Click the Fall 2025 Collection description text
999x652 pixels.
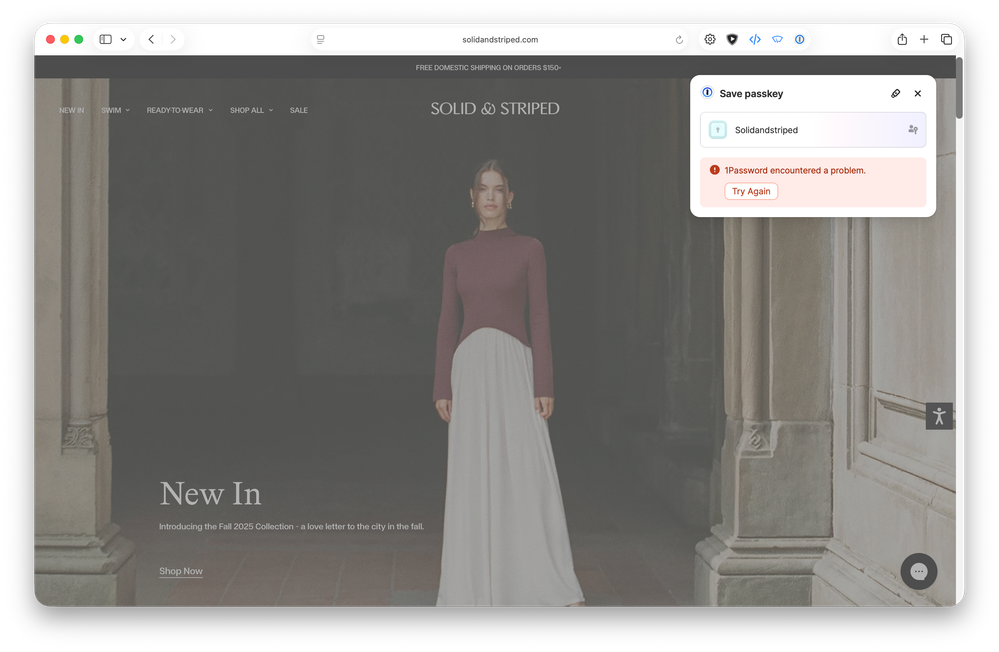[291, 526]
